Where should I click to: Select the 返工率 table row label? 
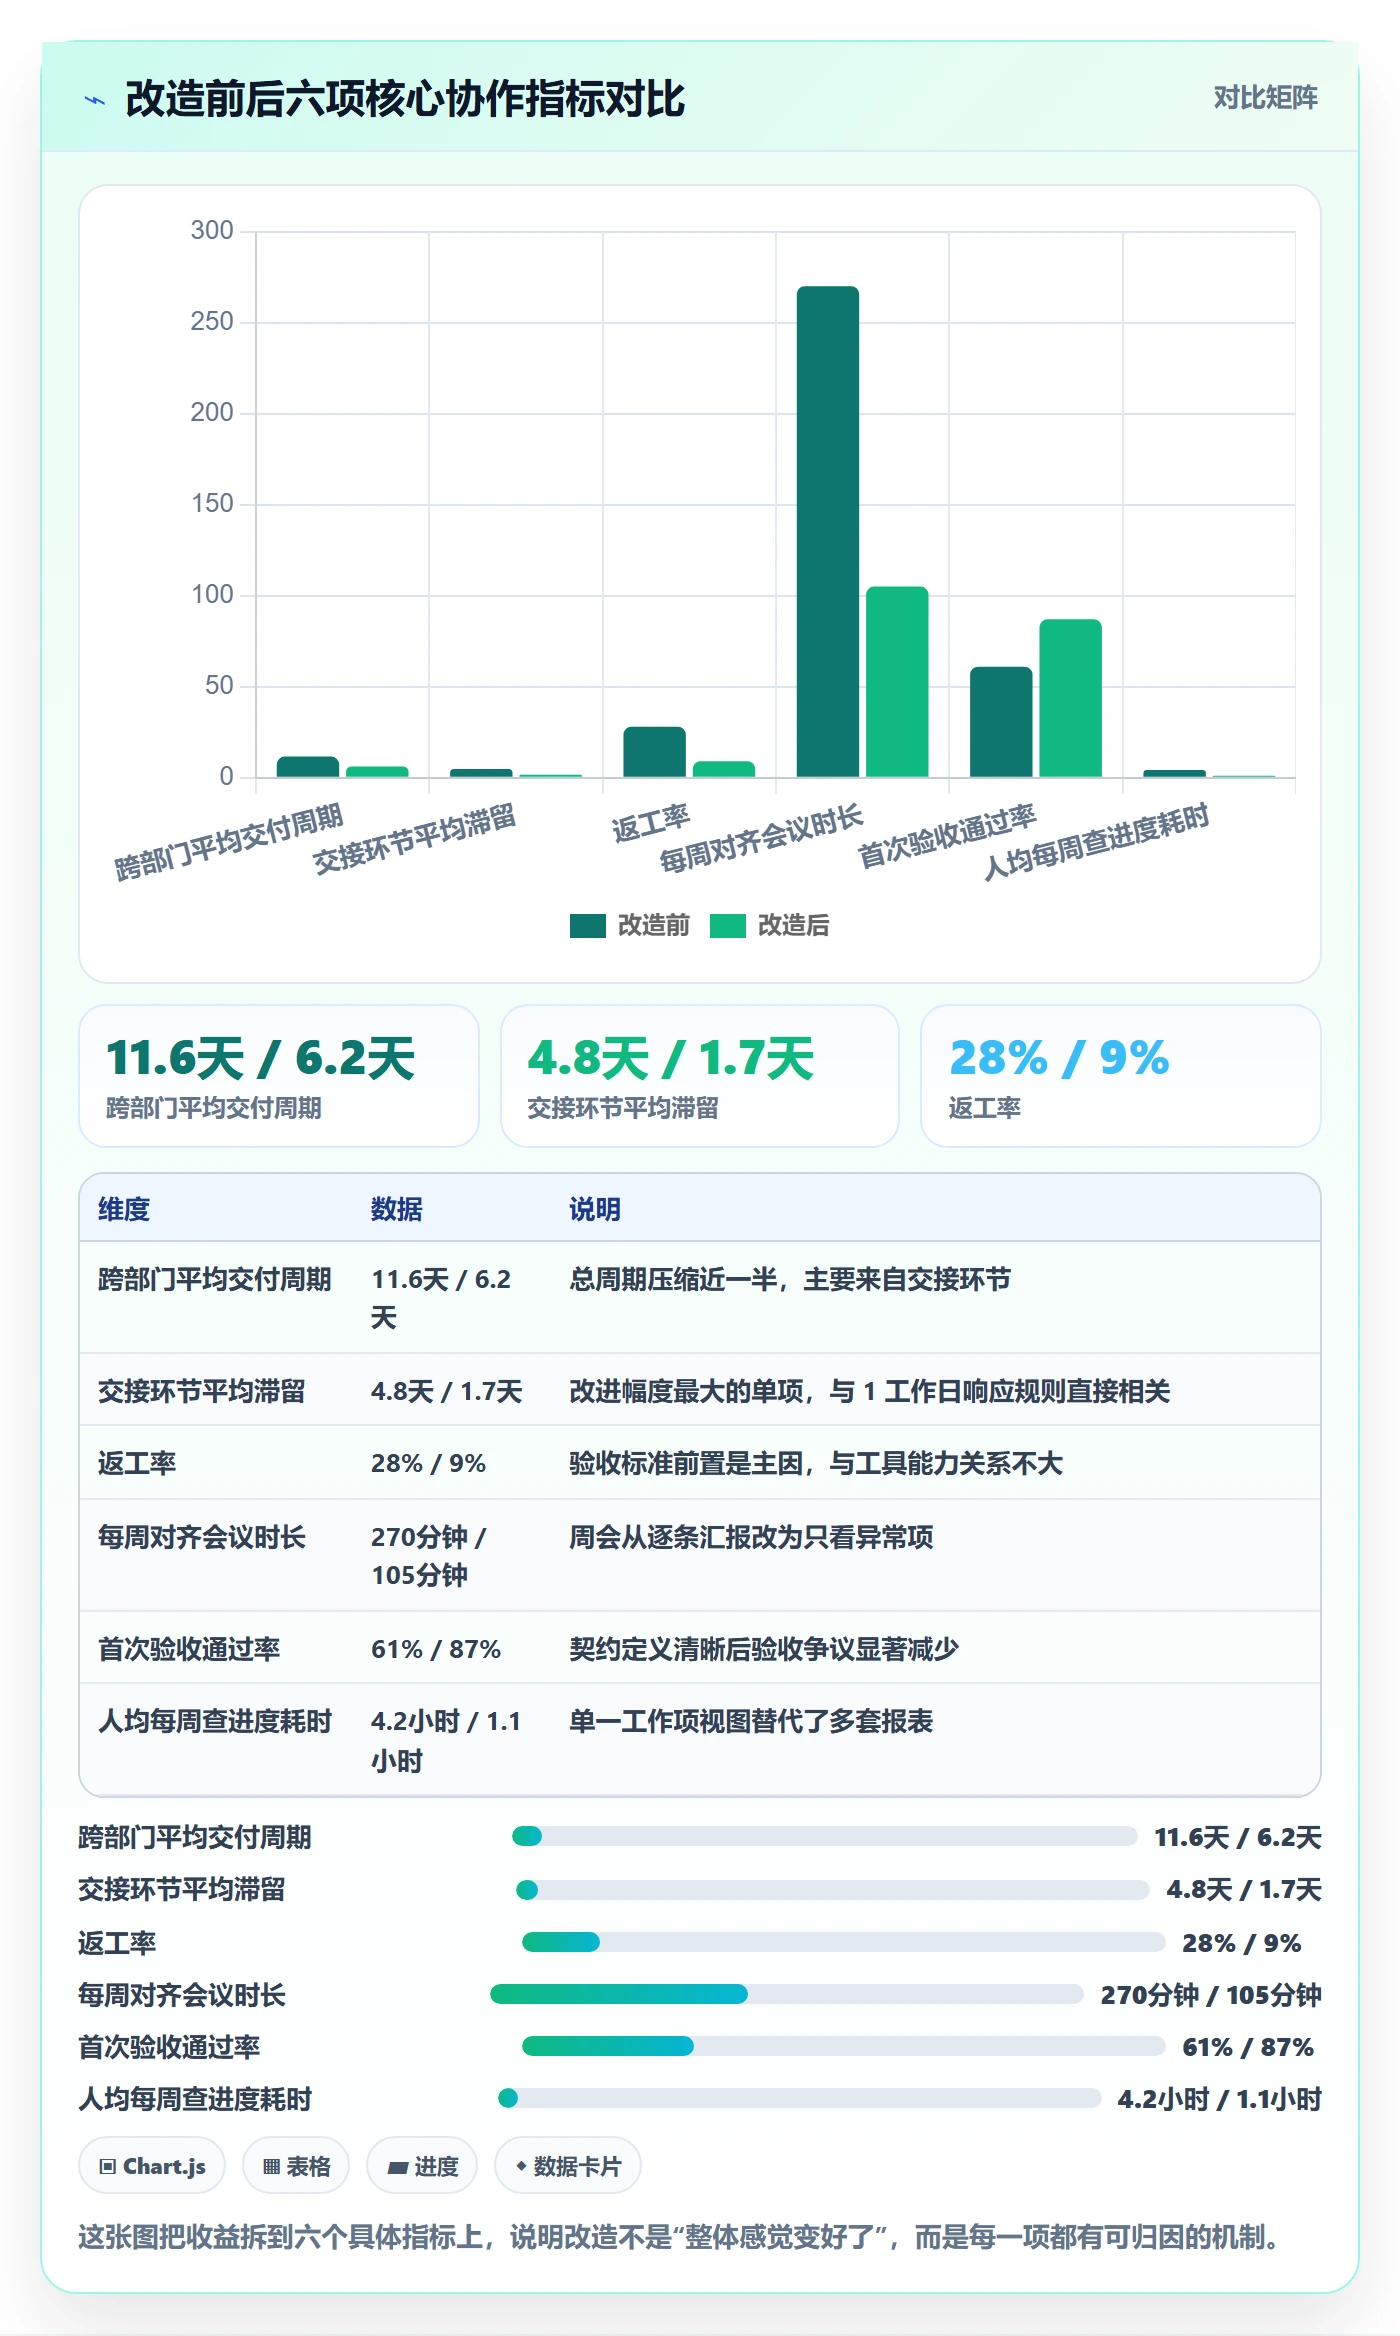pos(137,1463)
